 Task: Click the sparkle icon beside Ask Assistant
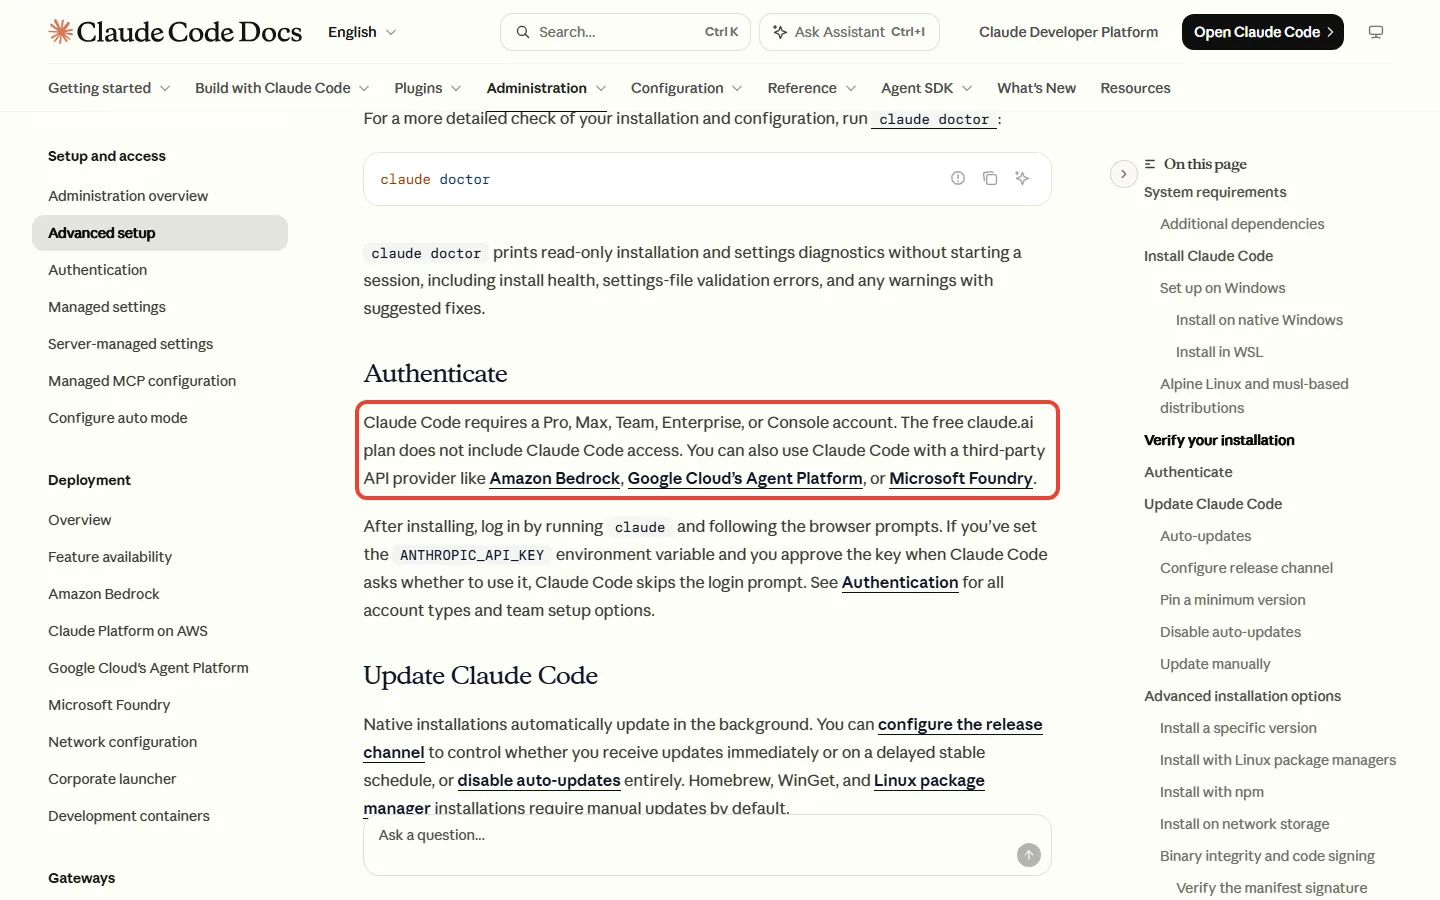pos(780,32)
